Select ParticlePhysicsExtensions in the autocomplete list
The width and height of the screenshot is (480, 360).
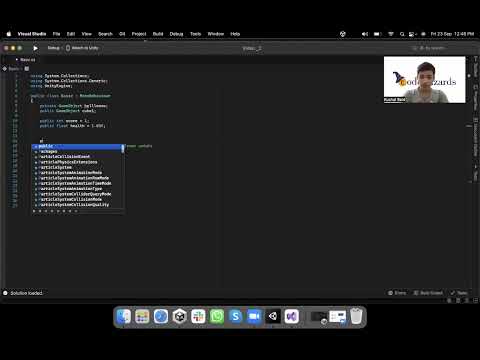click(x=78, y=162)
